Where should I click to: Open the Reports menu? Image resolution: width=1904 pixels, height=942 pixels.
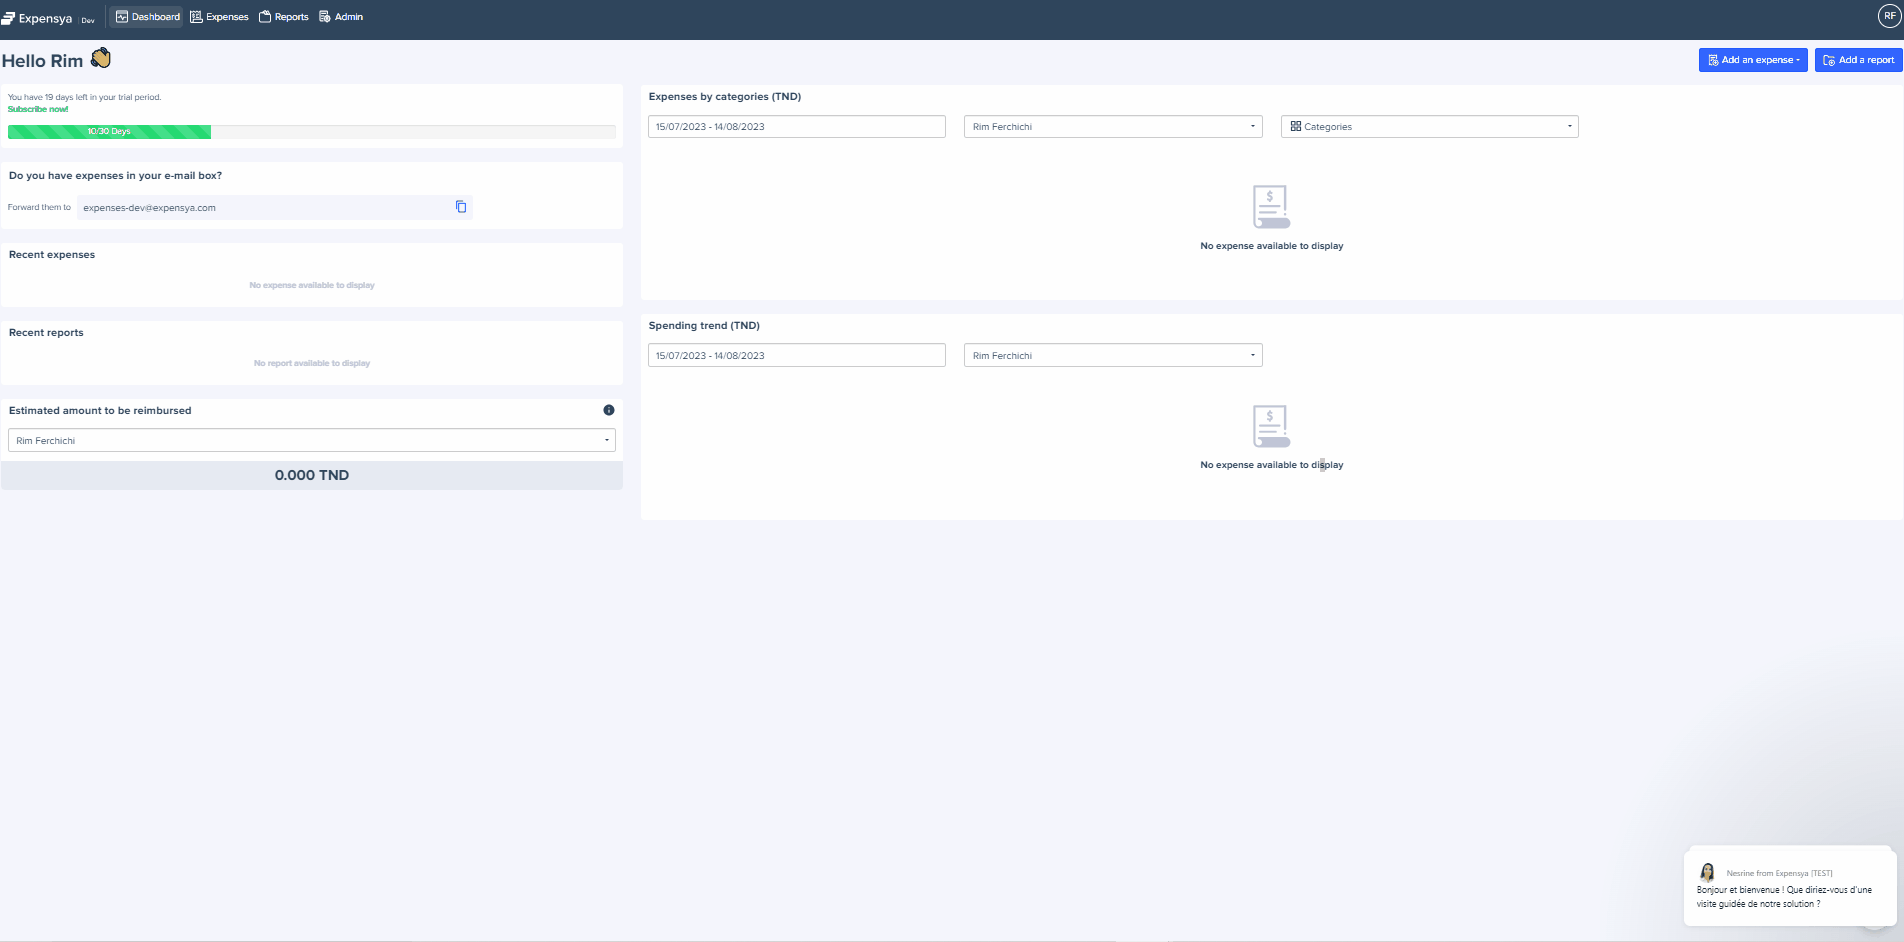coord(284,17)
